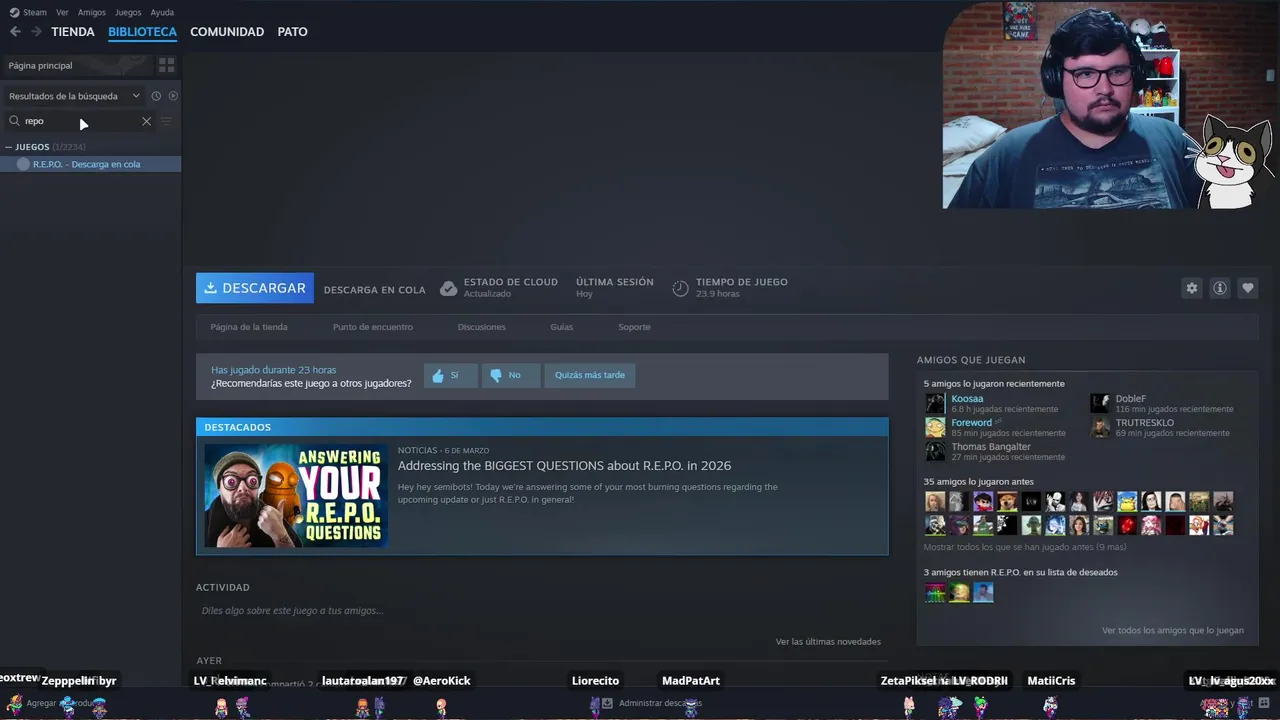Open the Answering Your R.E.P.O. Questions thumbnail
The image size is (1280, 720).
point(296,495)
